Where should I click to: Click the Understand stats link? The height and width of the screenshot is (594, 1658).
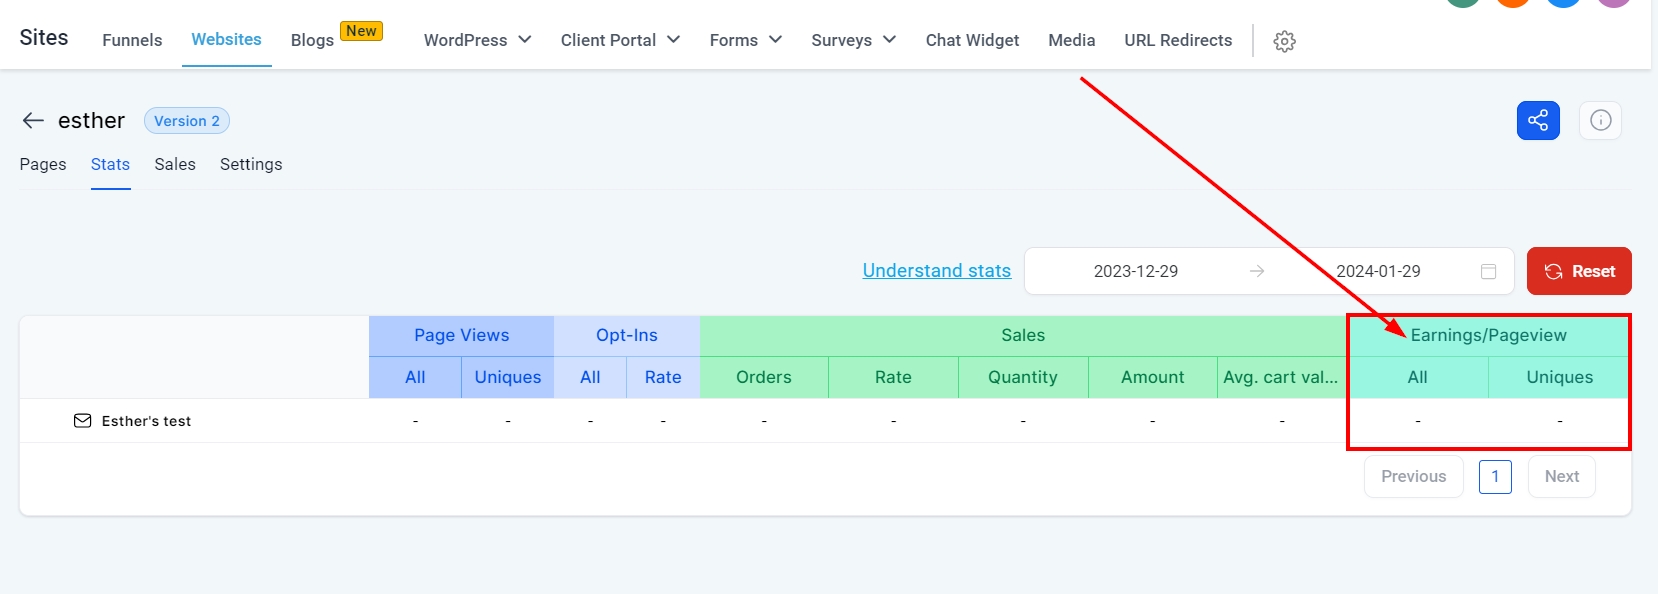click(936, 271)
